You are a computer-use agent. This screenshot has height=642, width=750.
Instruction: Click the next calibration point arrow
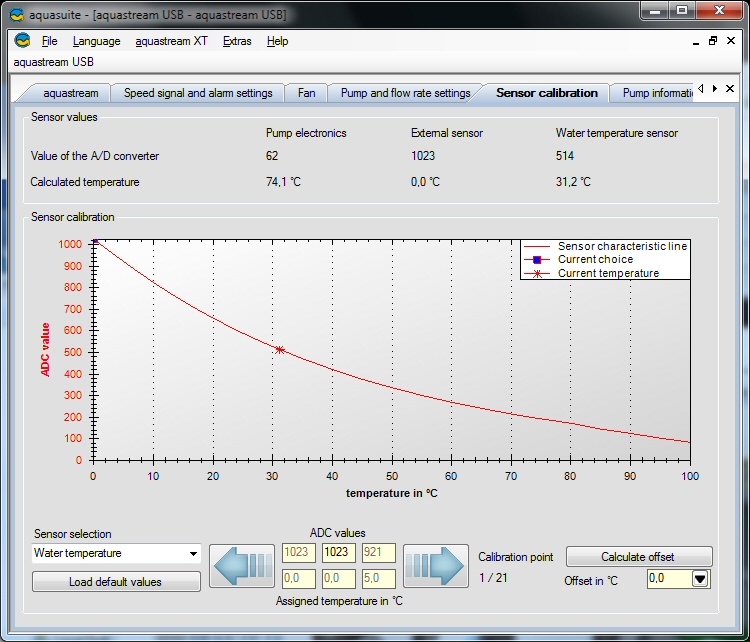pyautogui.click(x=435, y=566)
